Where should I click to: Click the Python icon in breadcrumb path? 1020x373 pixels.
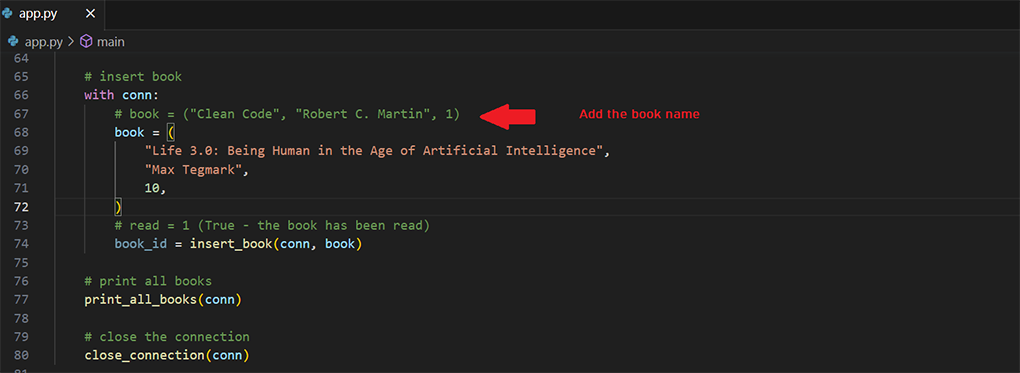(x=13, y=42)
